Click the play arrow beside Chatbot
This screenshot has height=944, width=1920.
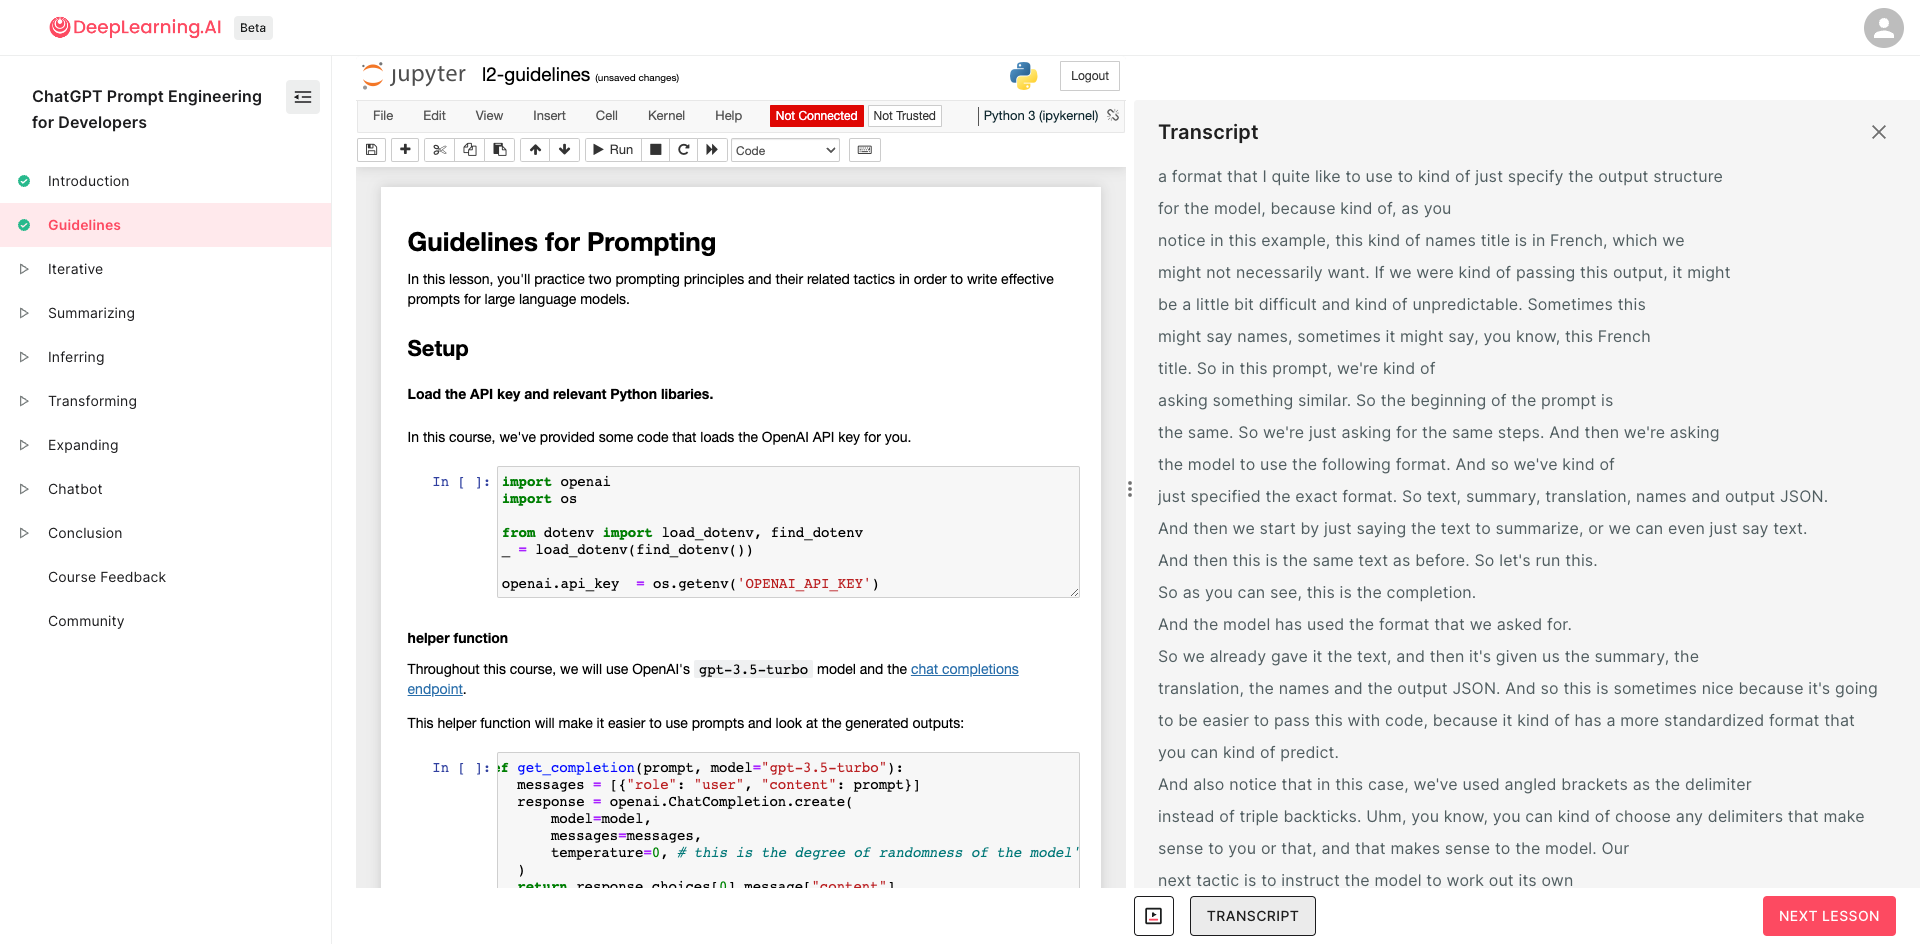[24, 489]
